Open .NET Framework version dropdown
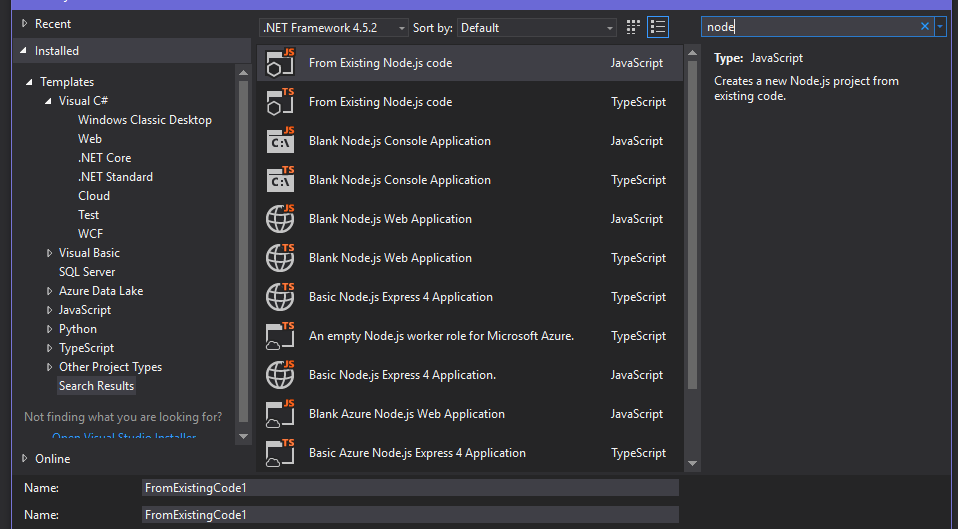Screen dimensions: 958x529 click(334, 27)
